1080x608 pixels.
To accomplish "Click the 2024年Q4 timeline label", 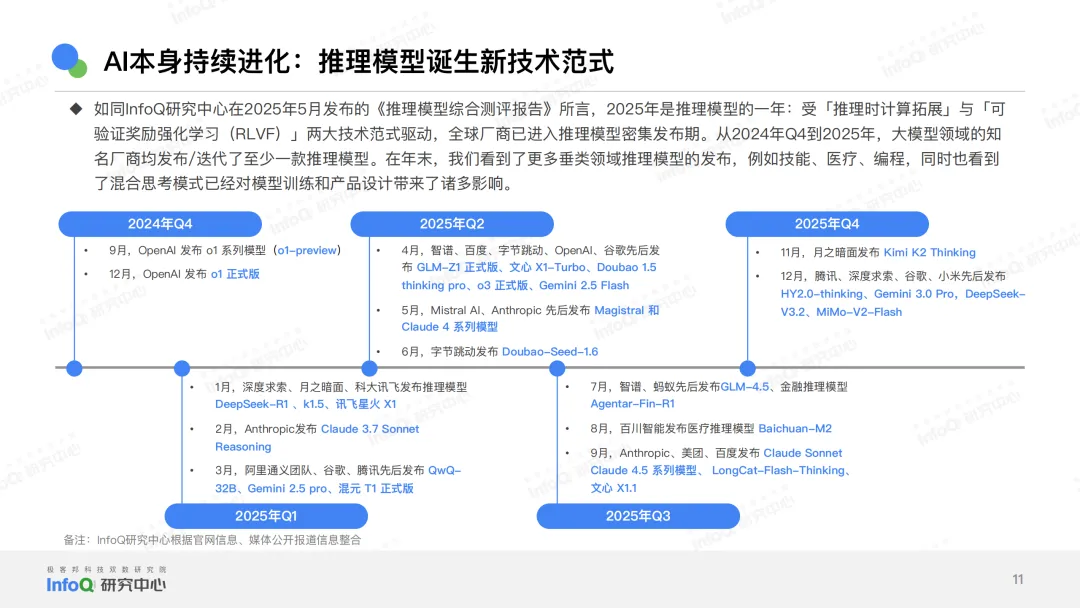I will (160, 224).
